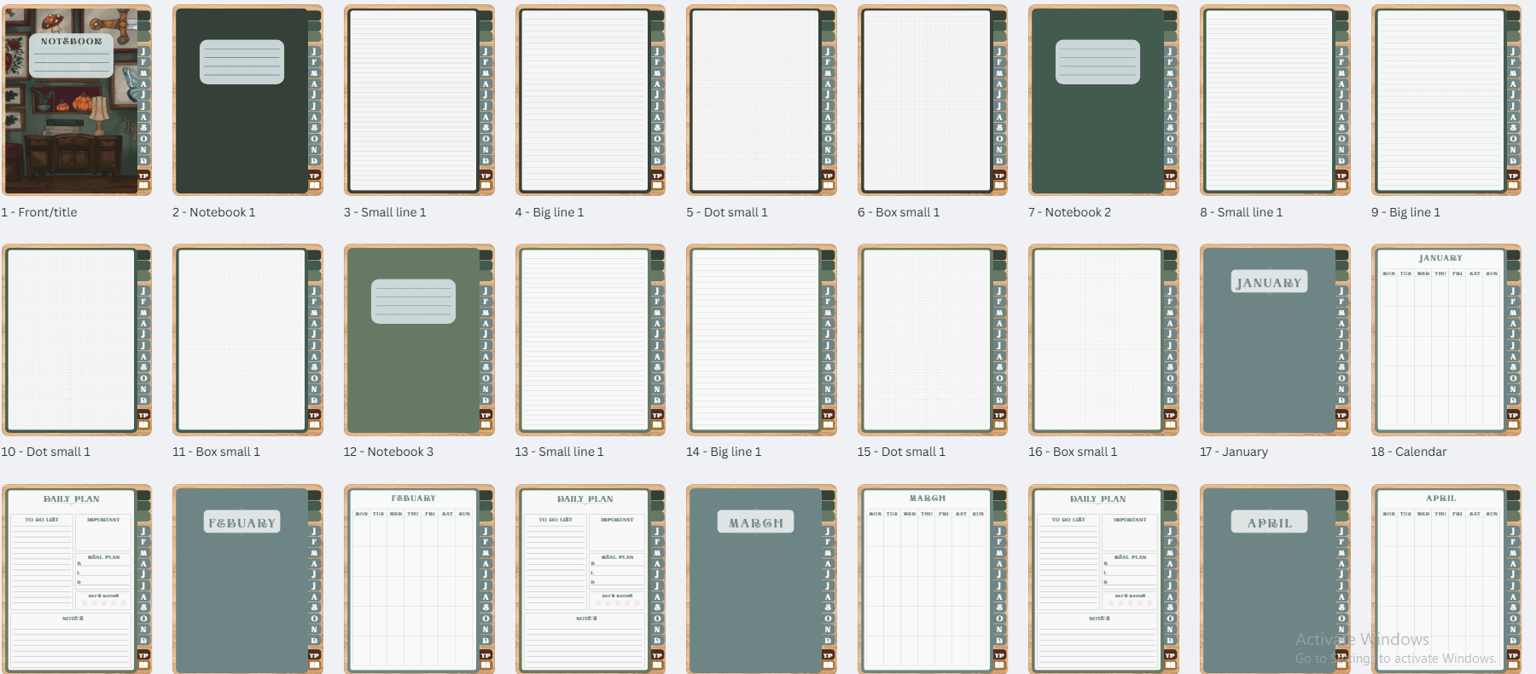Open the APRIL cover page thumbnail
Viewport: 1536px width, 674px height.
[1275, 579]
